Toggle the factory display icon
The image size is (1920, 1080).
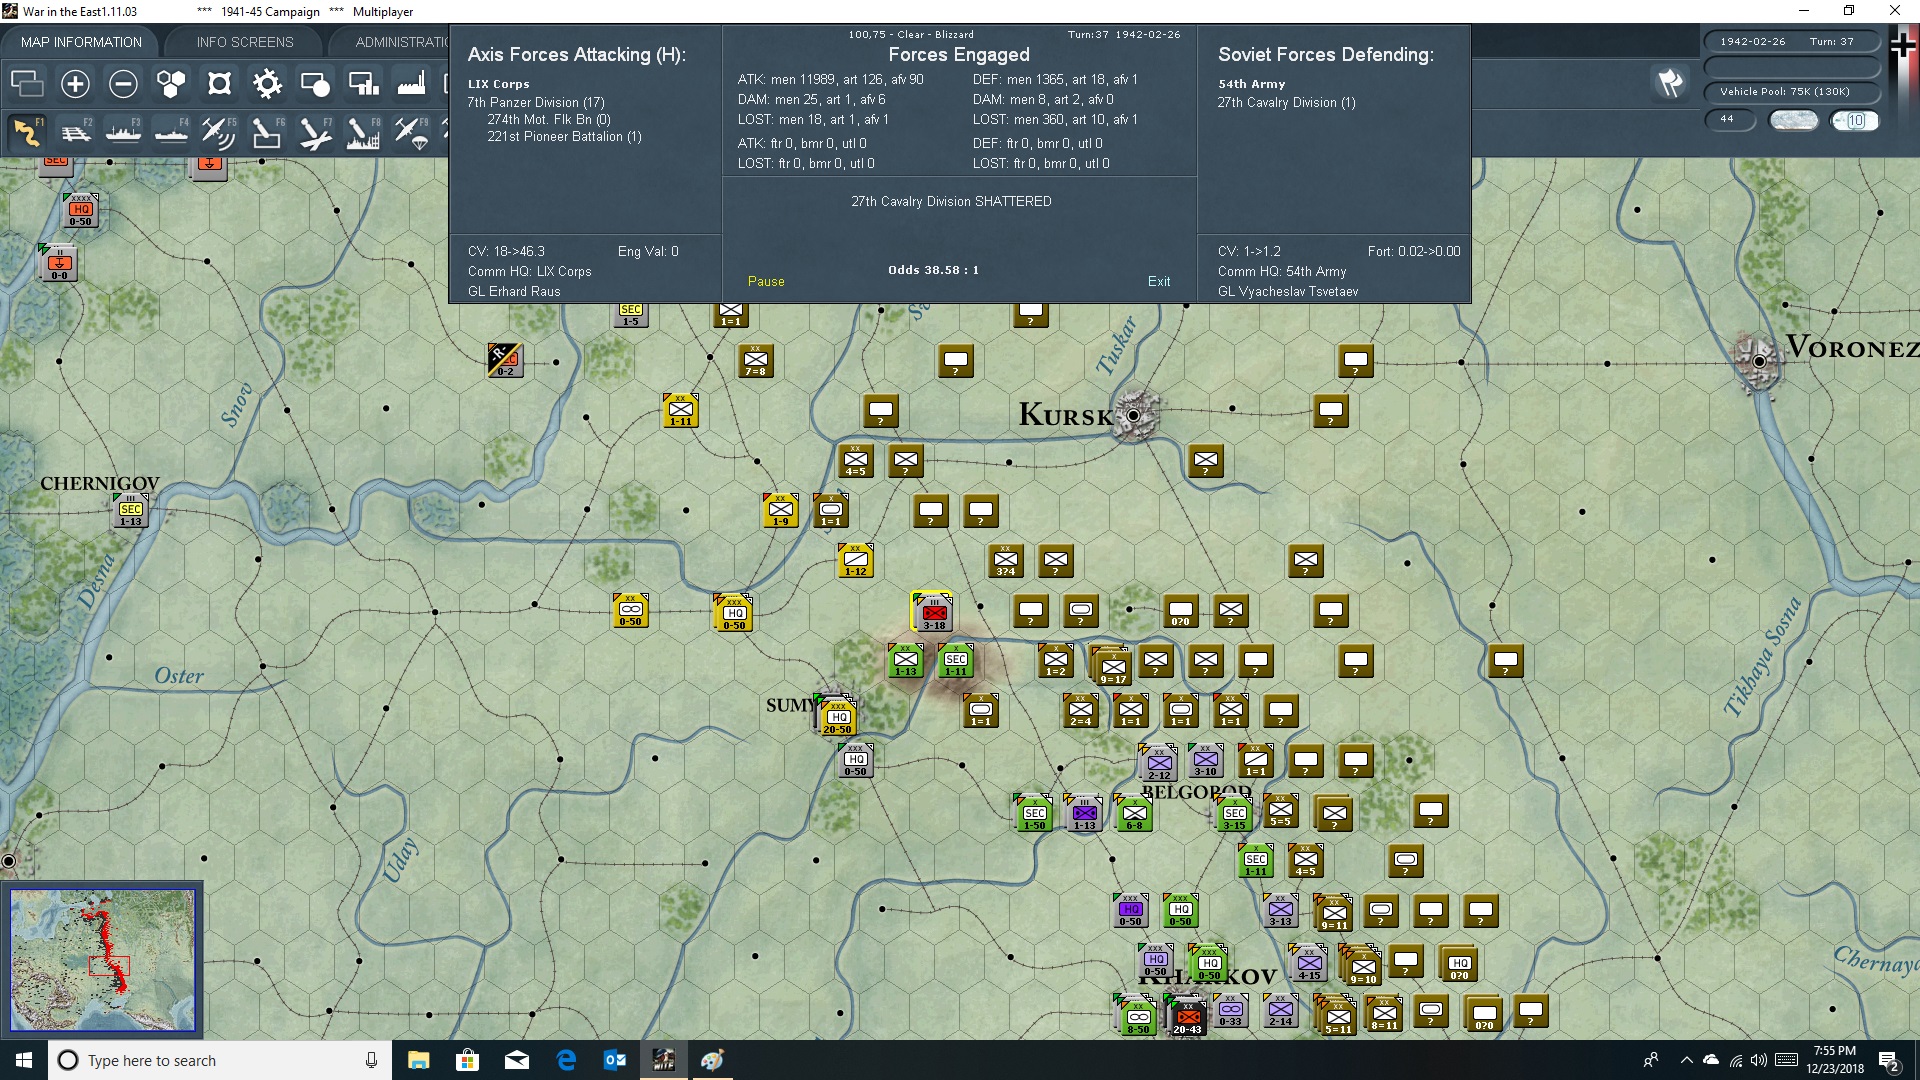411,84
